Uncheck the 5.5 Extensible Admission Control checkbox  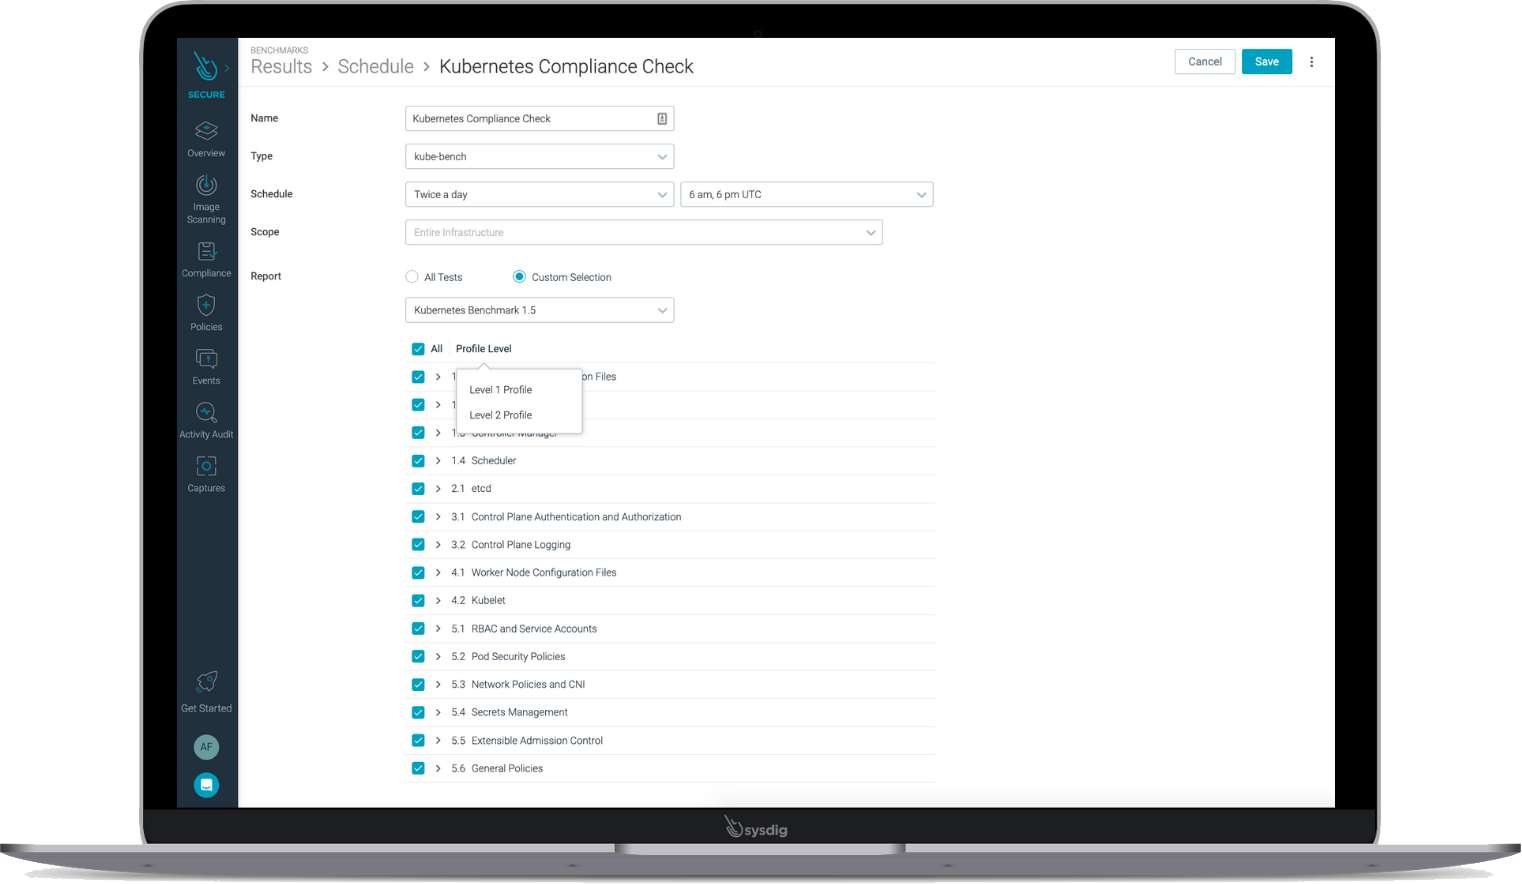pos(418,741)
